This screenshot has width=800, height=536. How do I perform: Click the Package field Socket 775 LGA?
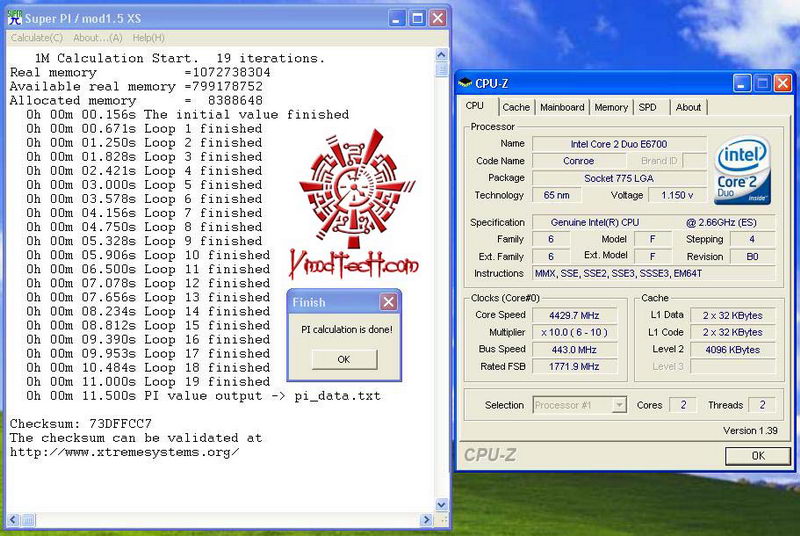pyautogui.click(x=619, y=178)
